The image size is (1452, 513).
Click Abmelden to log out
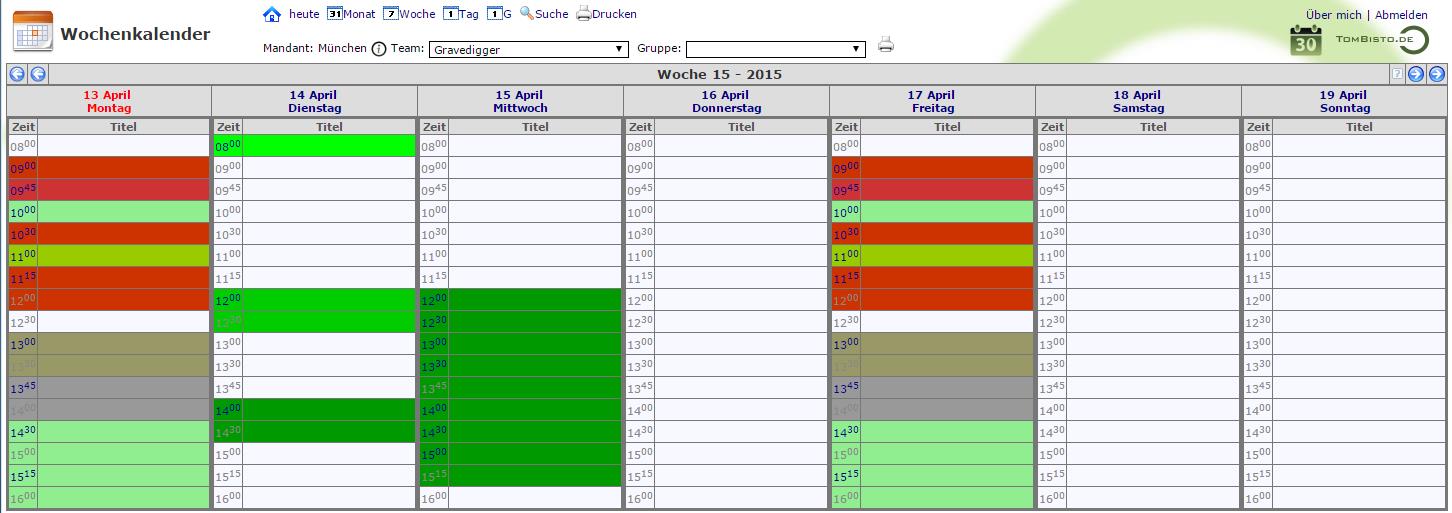coord(1401,15)
